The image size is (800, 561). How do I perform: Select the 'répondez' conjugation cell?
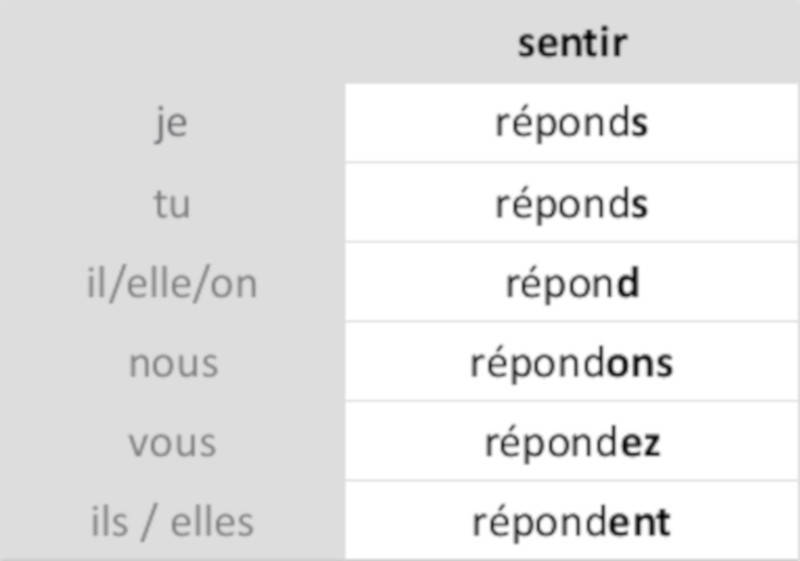pos(571,443)
